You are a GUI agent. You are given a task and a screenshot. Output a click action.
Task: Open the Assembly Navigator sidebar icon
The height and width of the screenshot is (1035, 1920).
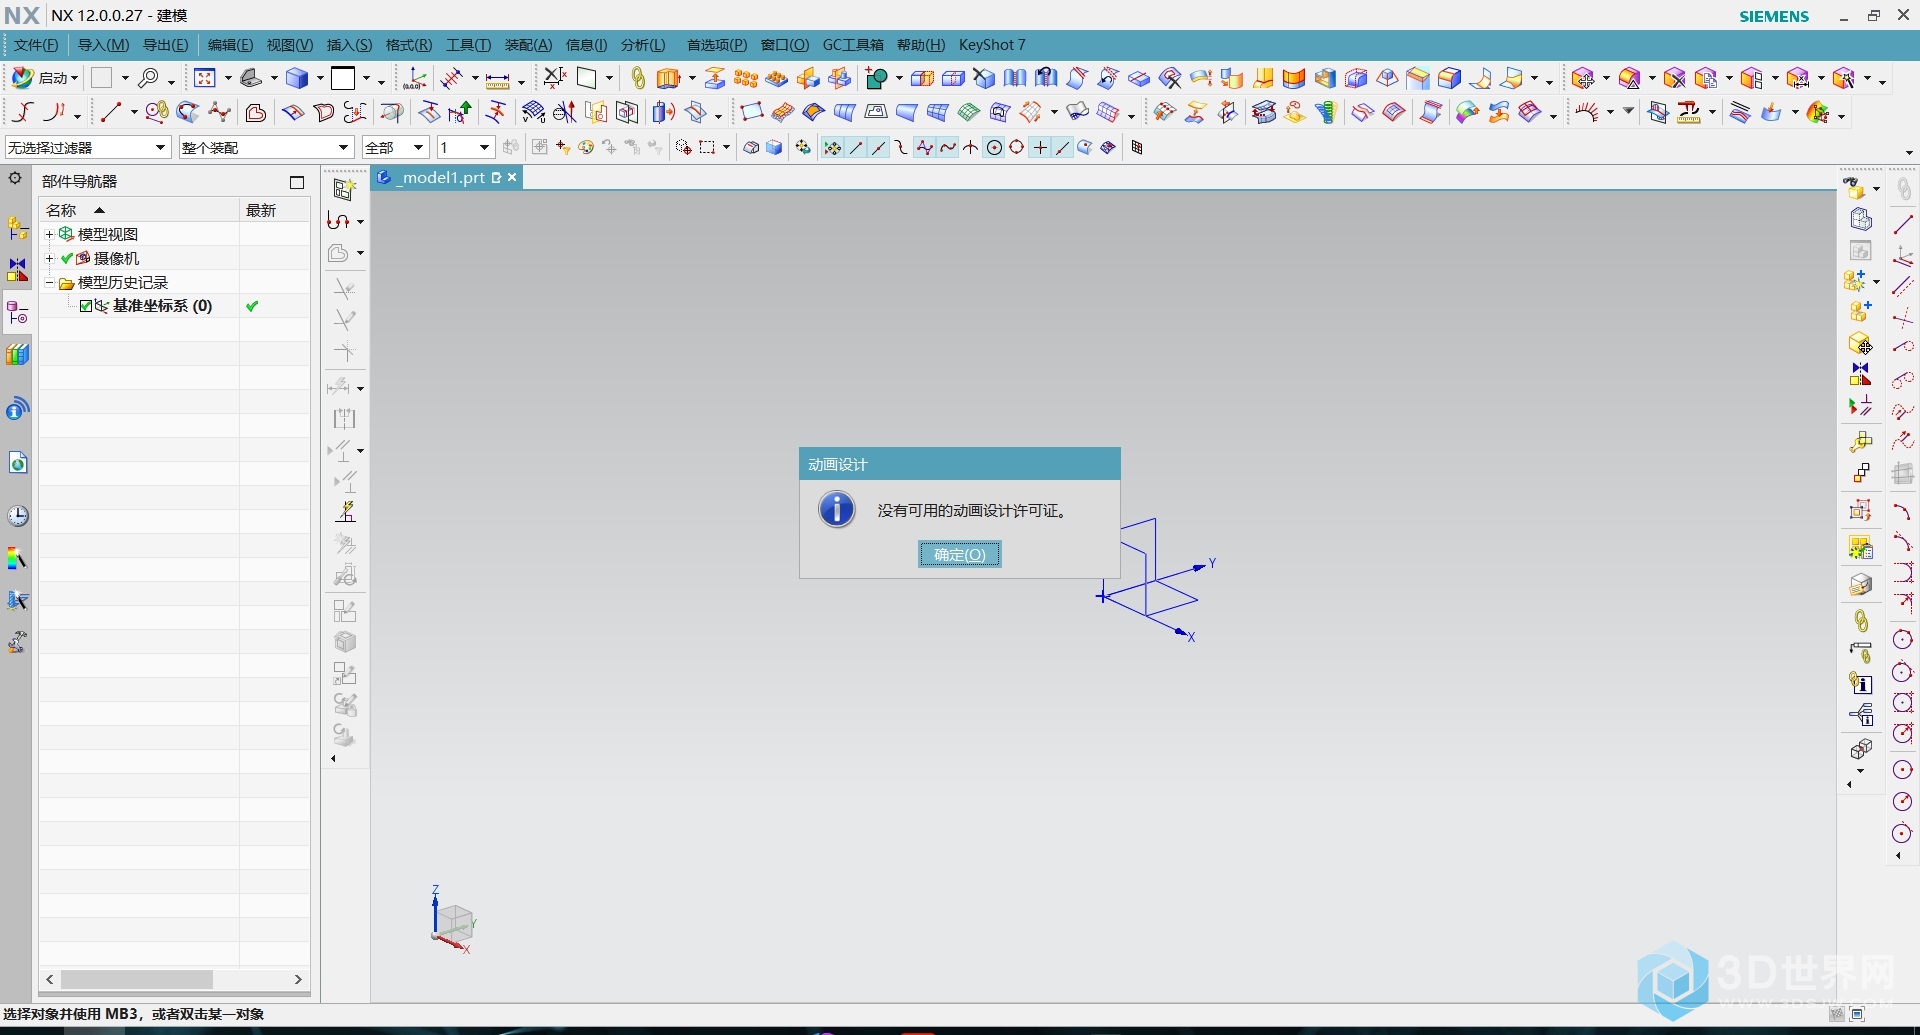(18, 229)
